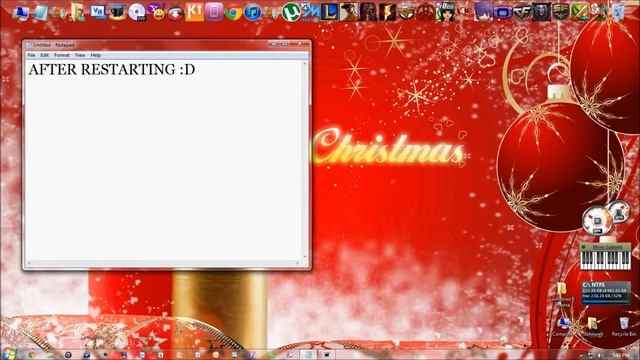This screenshot has width=640, height=360.
Task: Open the Windows Start menu
Action: pos(9,354)
